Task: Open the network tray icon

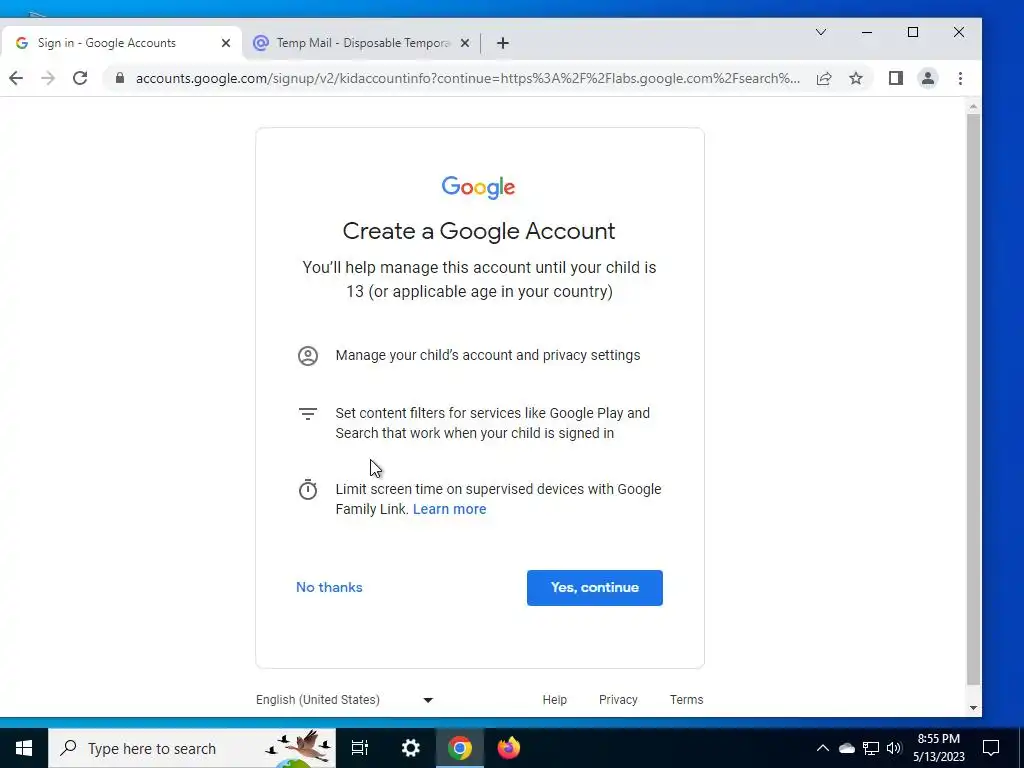Action: click(871, 748)
